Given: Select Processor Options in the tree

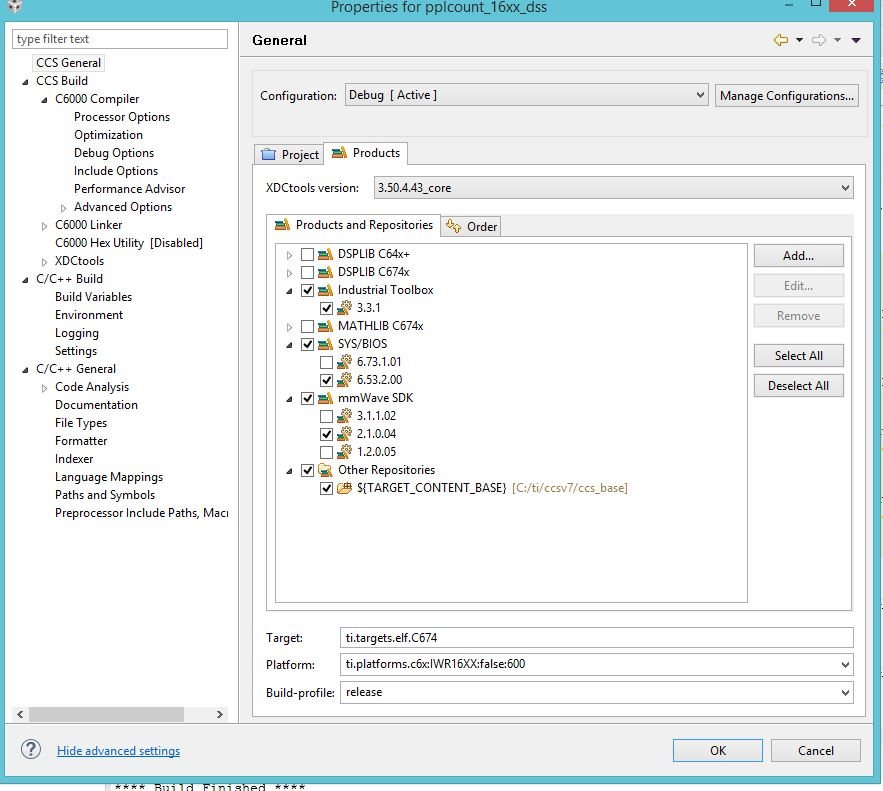Looking at the screenshot, I should 122,117.
